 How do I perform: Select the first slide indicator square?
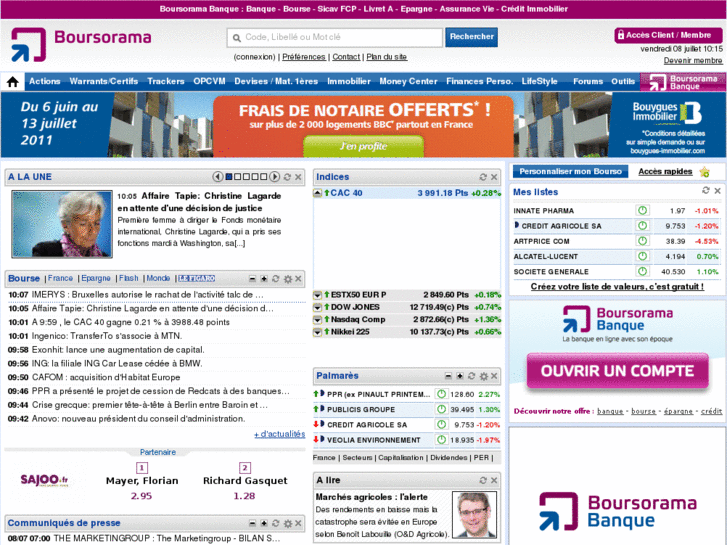pyautogui.click(x=229, y=177)
